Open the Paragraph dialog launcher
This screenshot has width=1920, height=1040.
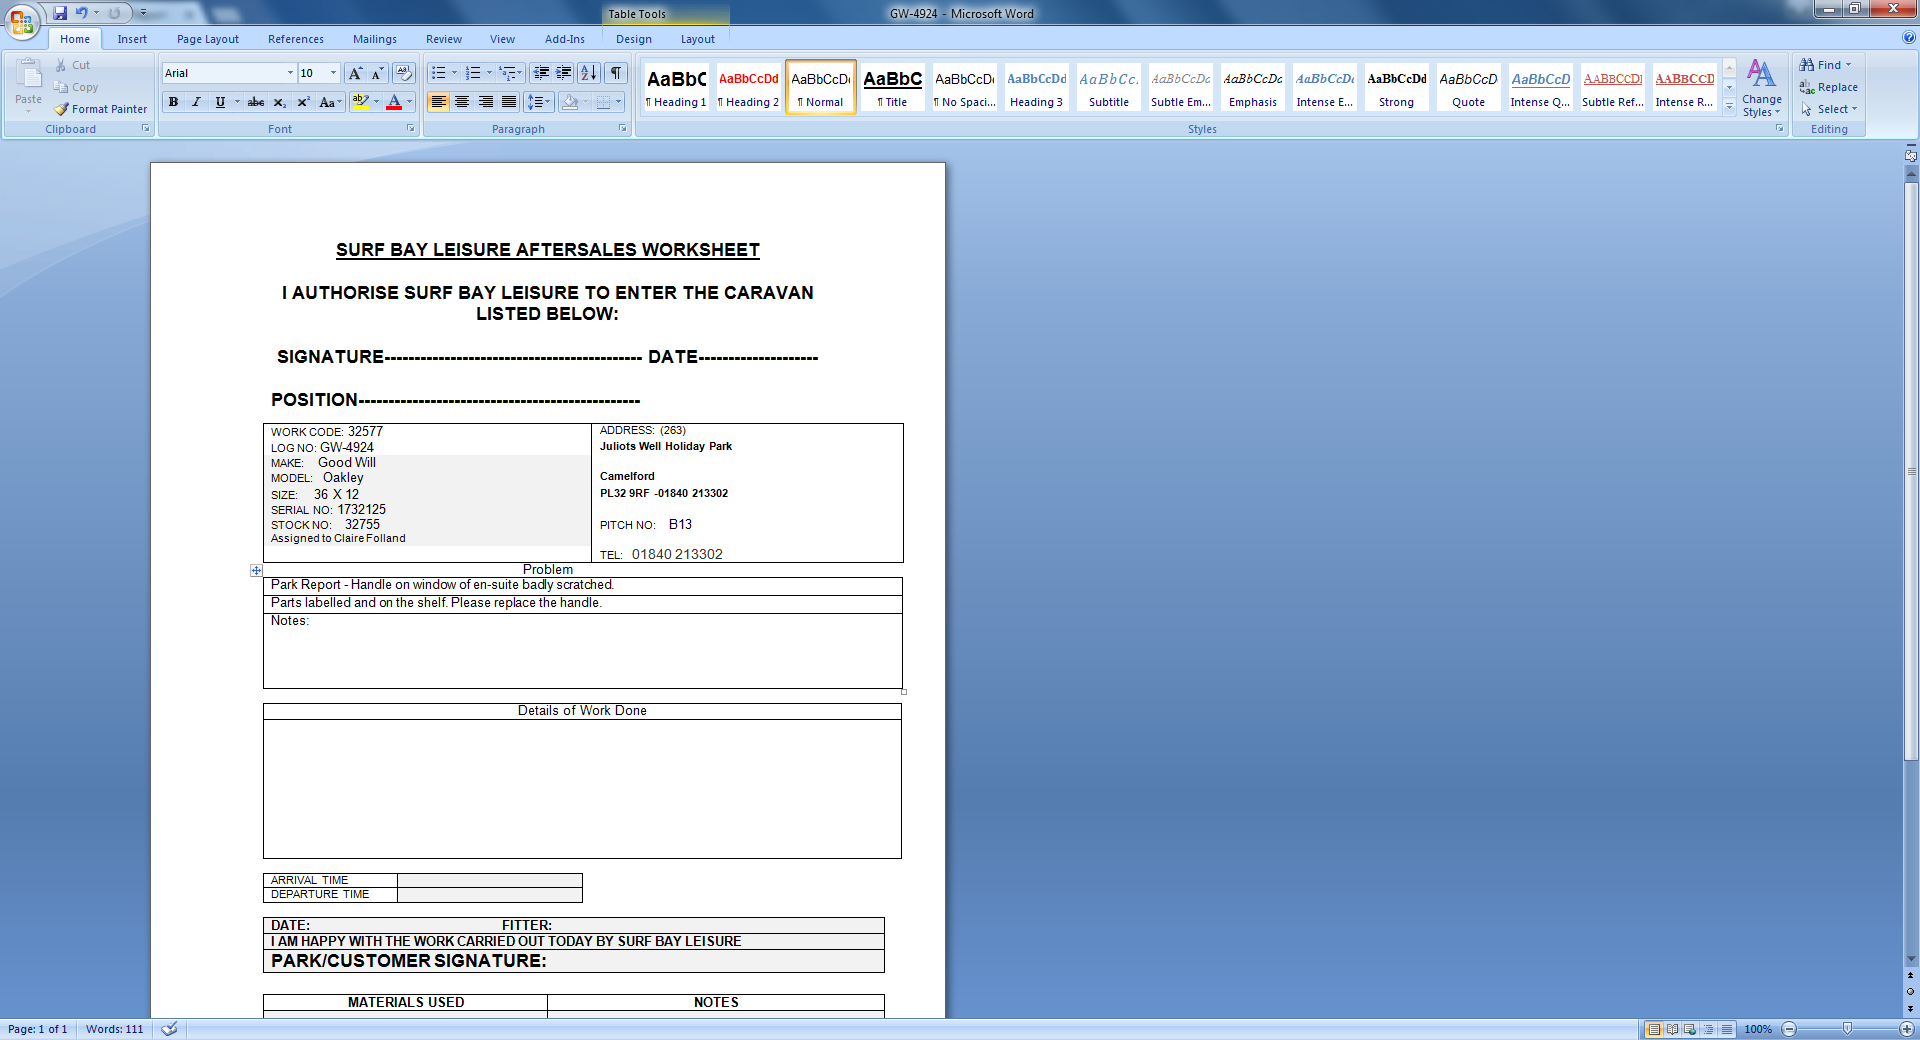click(x=622, y=129)
